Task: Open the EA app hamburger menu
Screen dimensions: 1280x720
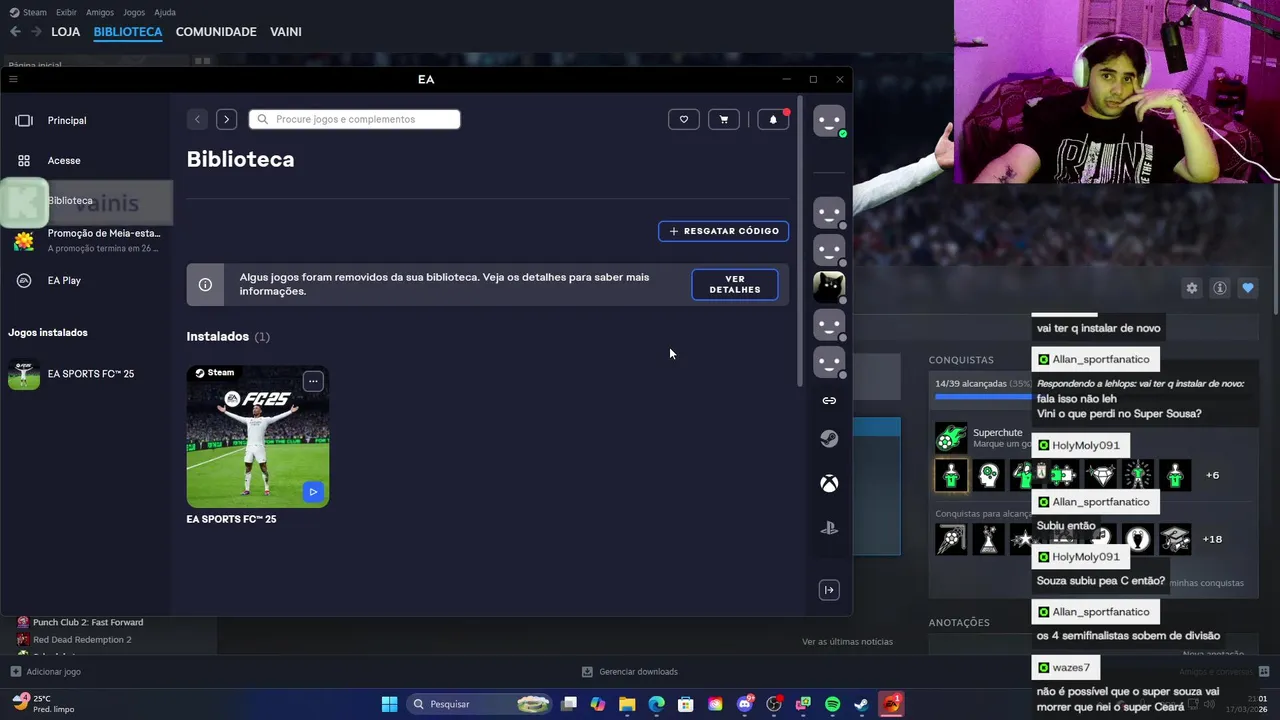Action: coord(13,79)
